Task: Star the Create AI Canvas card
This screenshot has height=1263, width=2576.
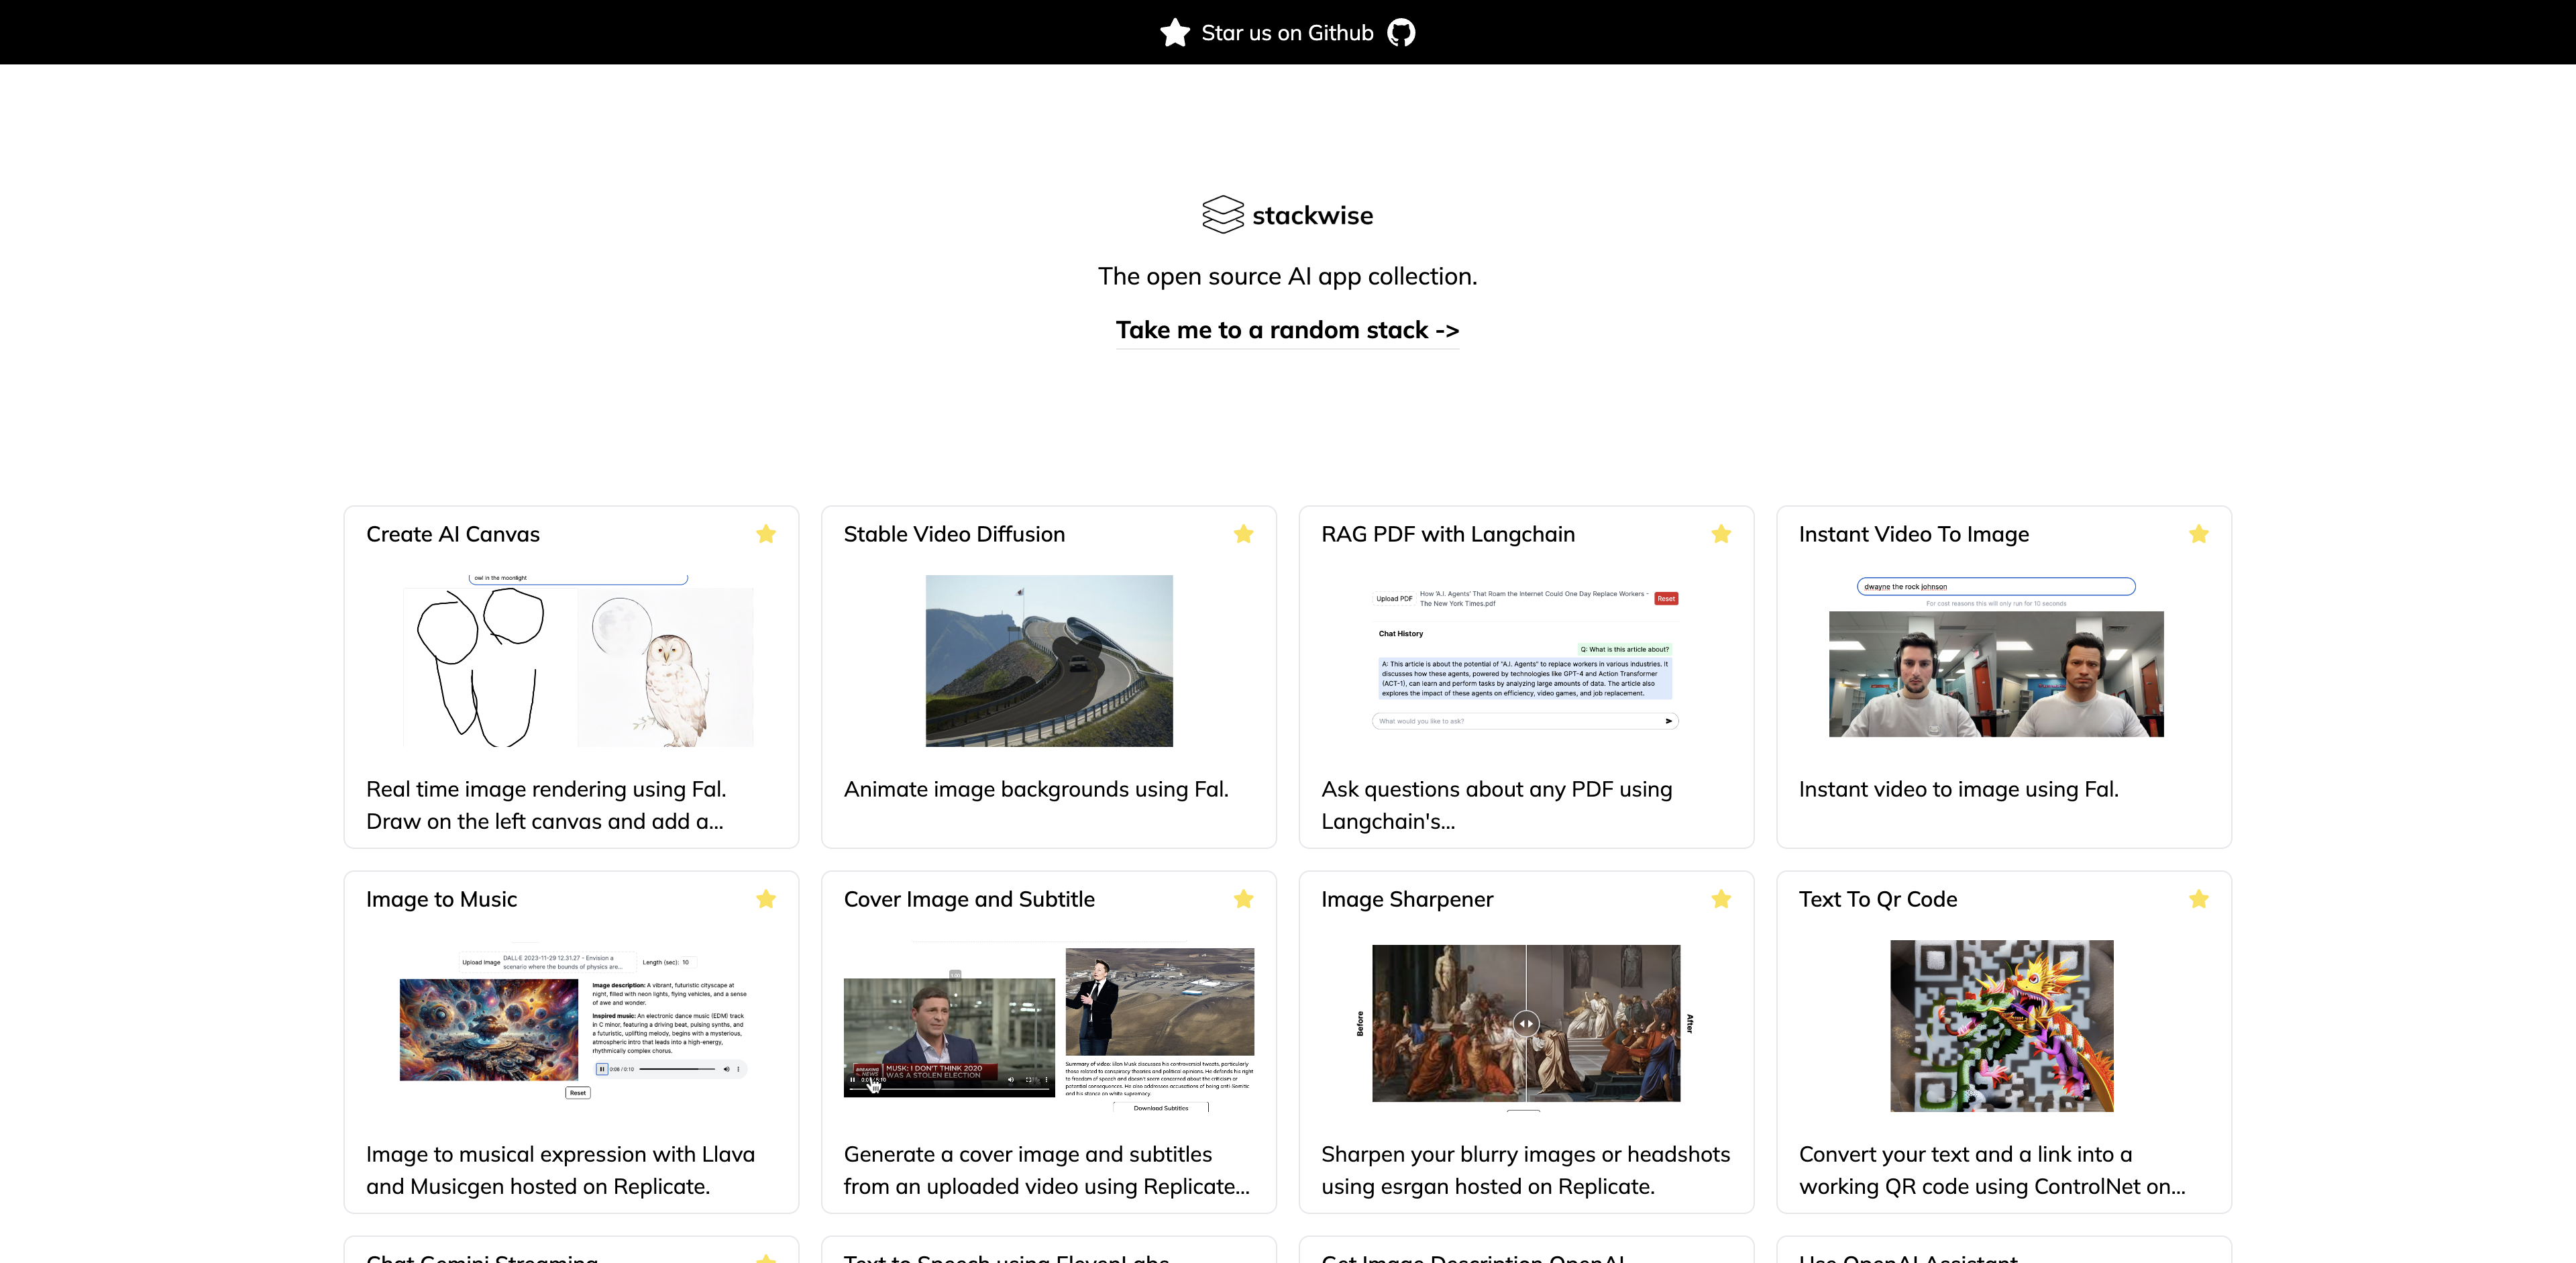Action: click(766, 534)
